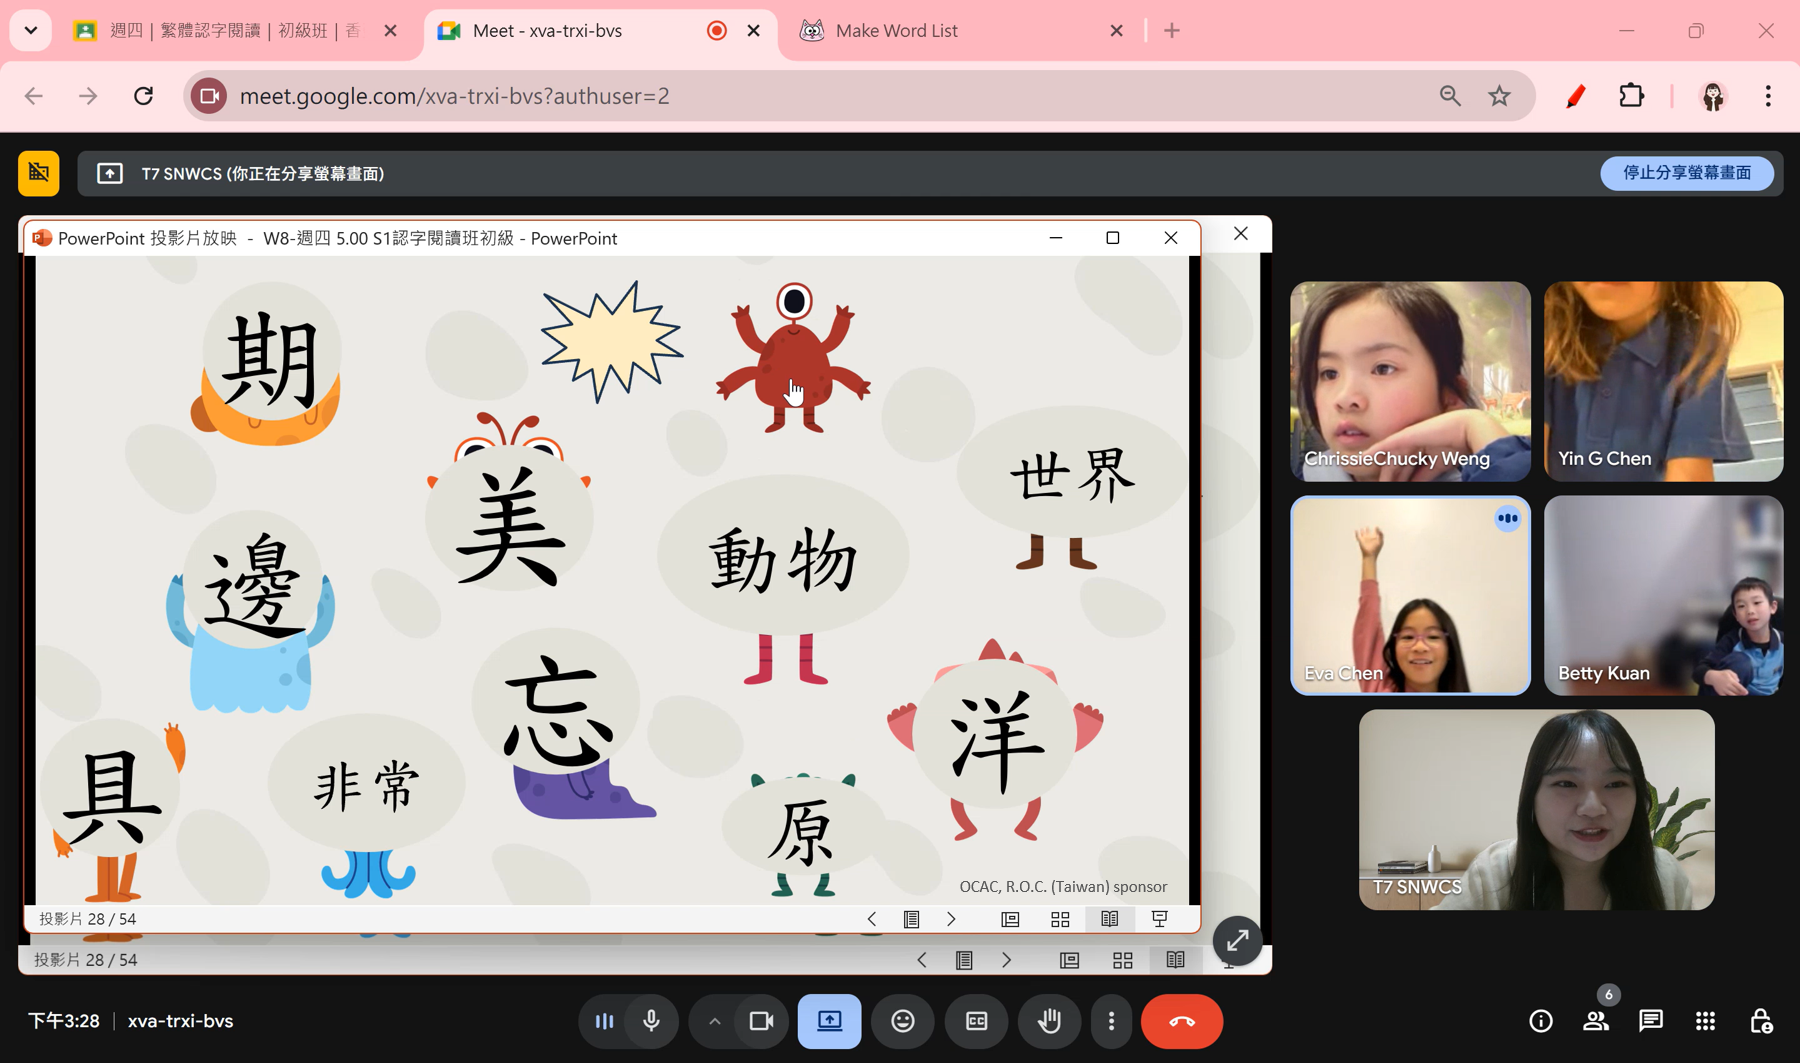1800x1063 pixels.
Task: Turn on closed captions in the call
Action: tap(976, 1021)
